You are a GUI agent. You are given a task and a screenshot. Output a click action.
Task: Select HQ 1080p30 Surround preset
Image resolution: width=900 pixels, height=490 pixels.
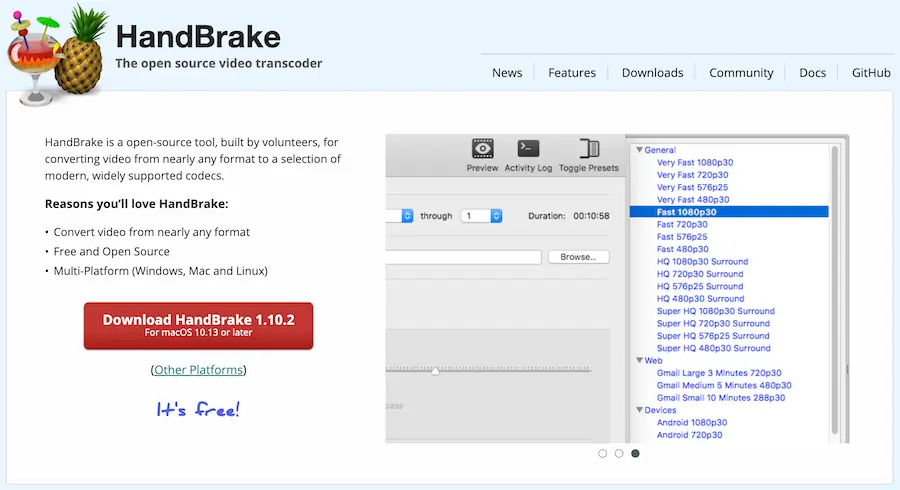click(703, 262)
